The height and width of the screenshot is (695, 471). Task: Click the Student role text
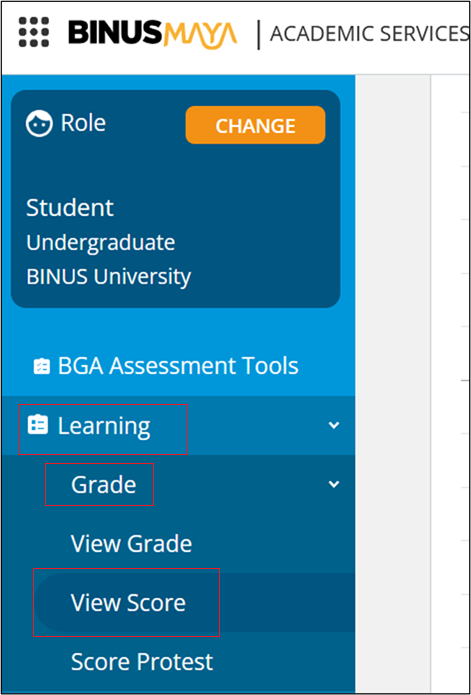tap(70, 208)
